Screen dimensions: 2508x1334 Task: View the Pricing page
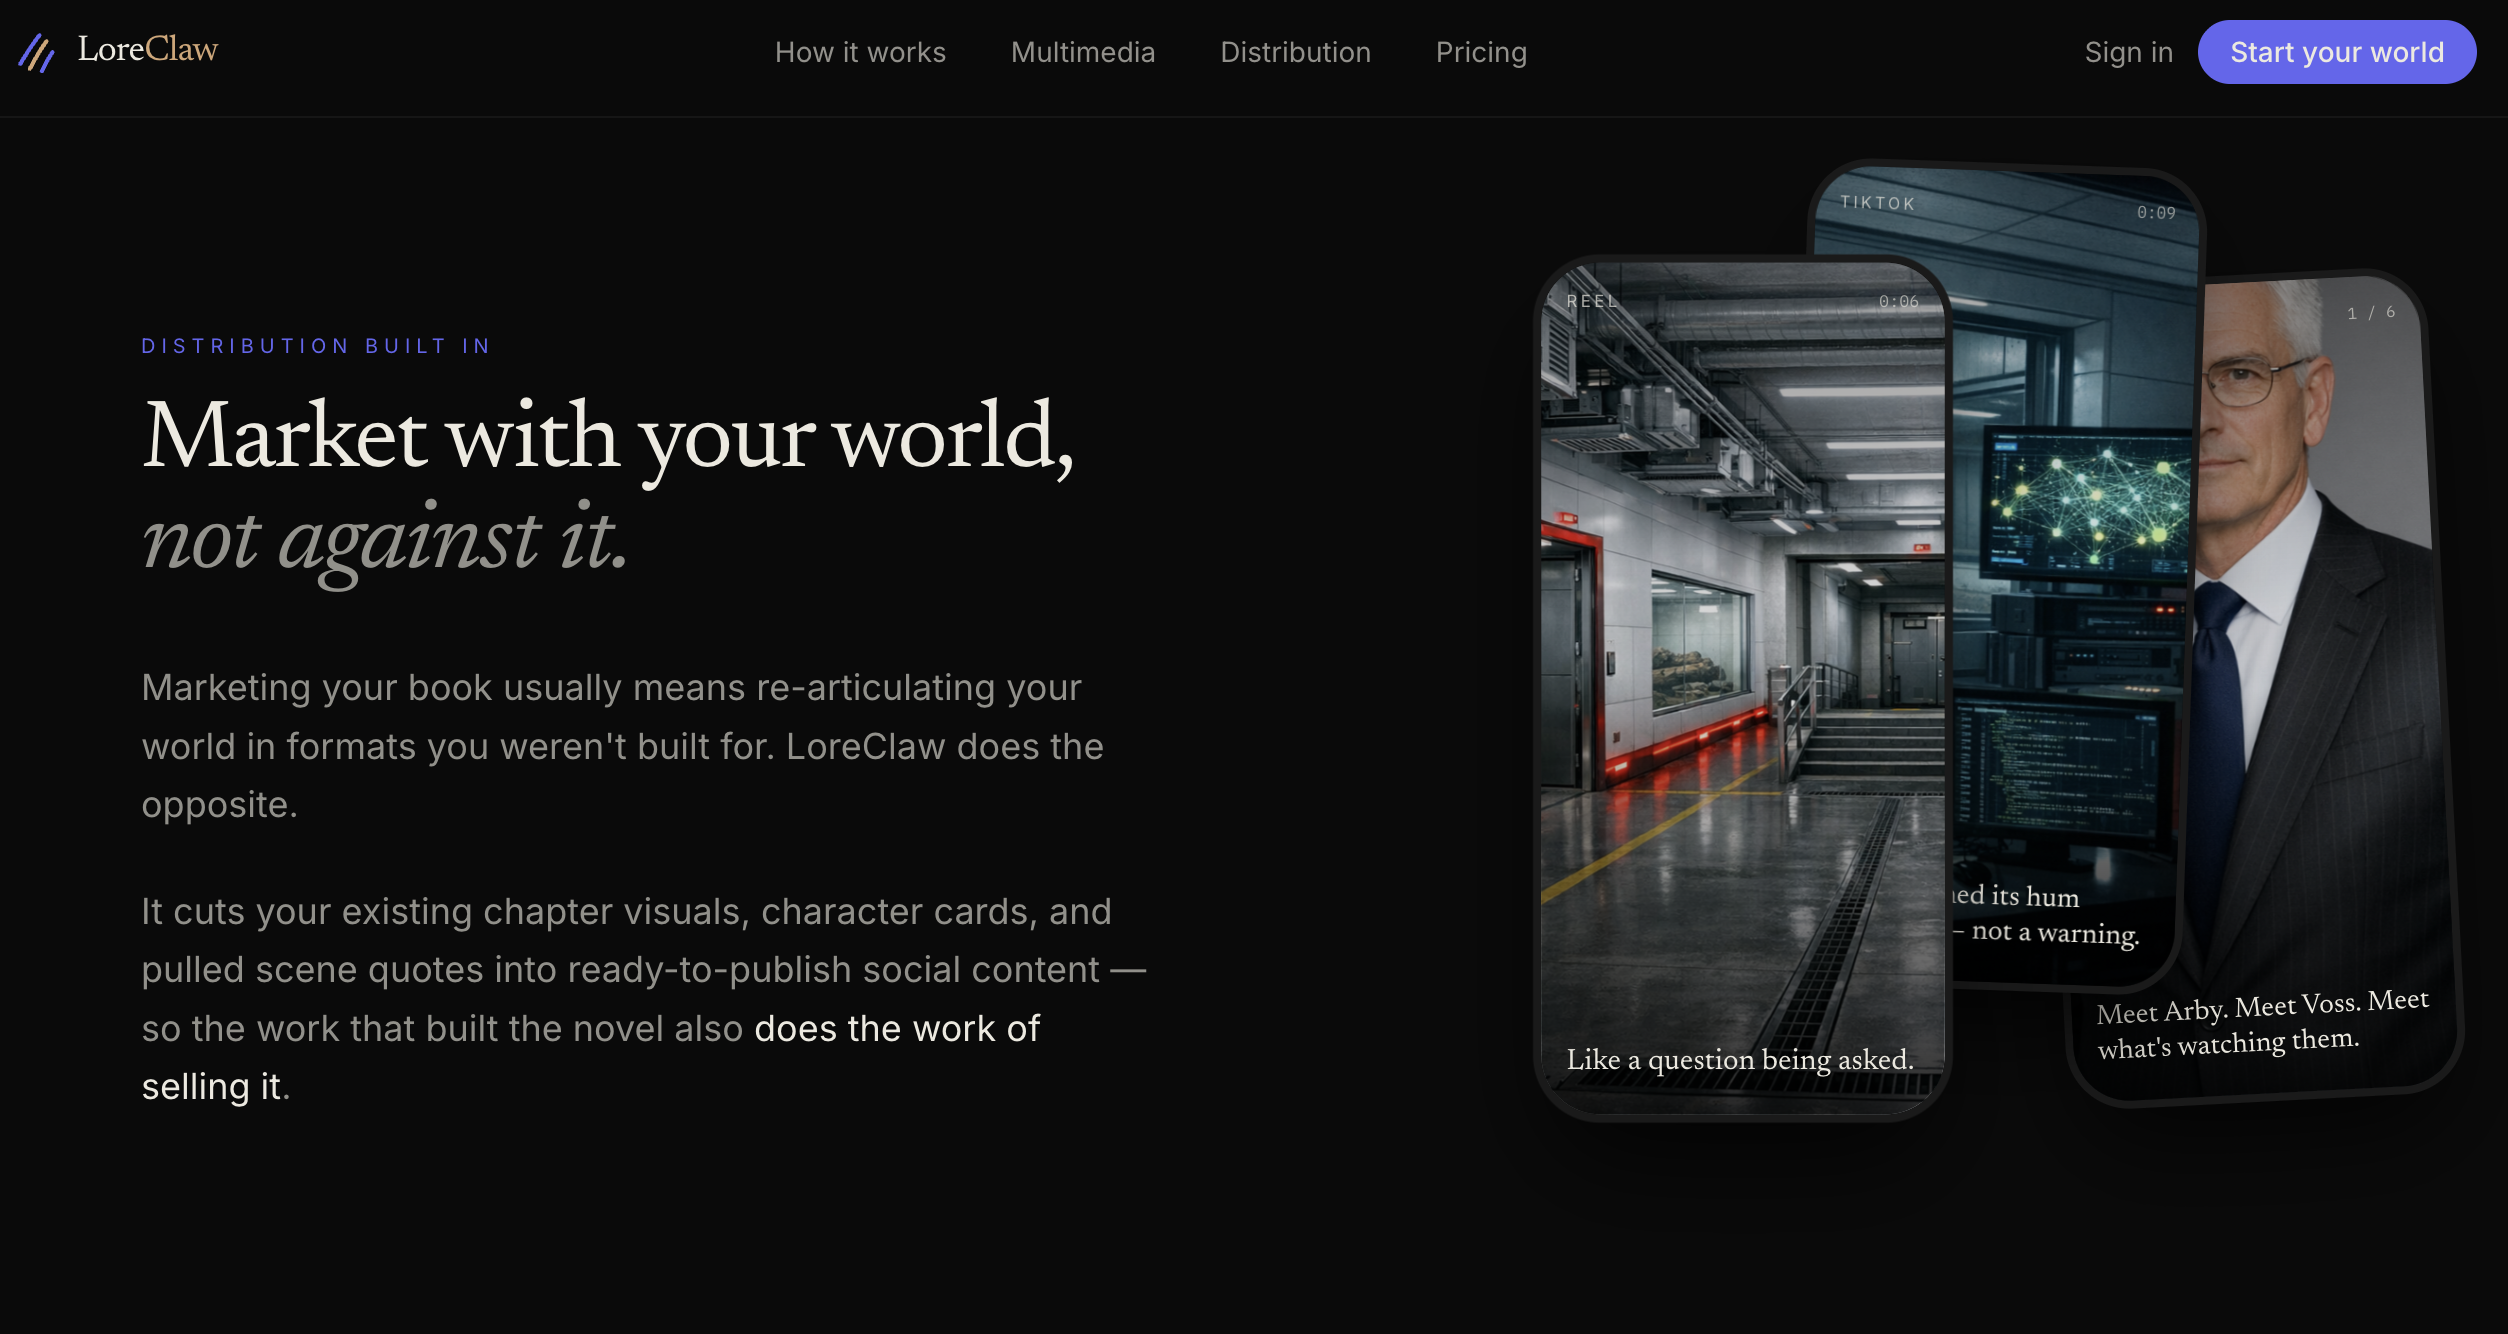click(x=1481, y=52)
